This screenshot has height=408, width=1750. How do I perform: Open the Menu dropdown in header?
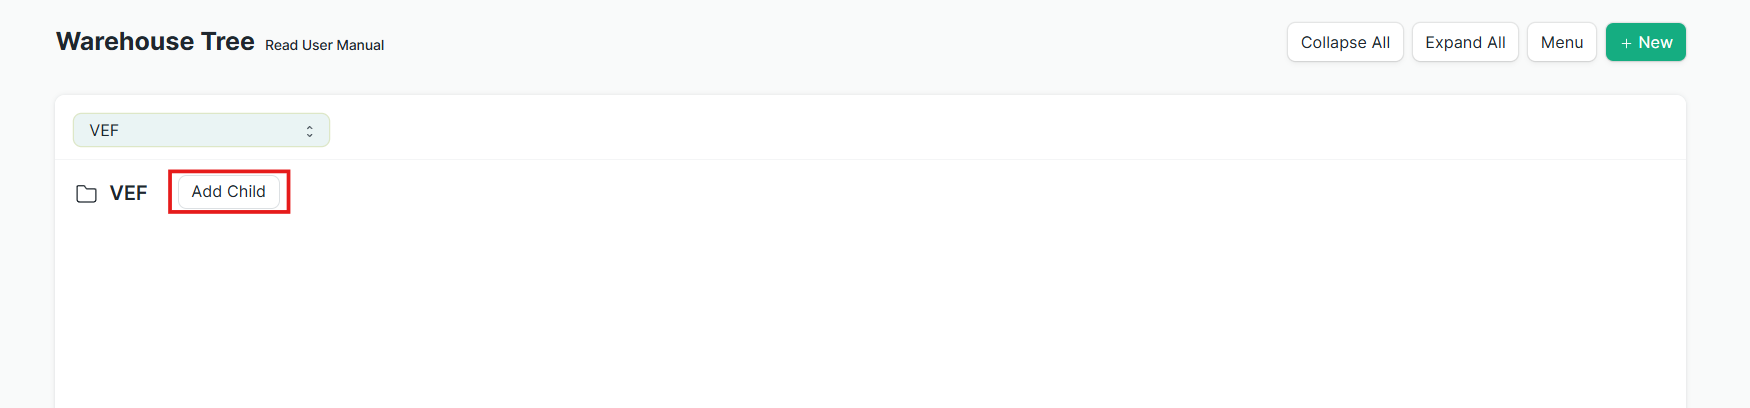tap(1562, 42)
